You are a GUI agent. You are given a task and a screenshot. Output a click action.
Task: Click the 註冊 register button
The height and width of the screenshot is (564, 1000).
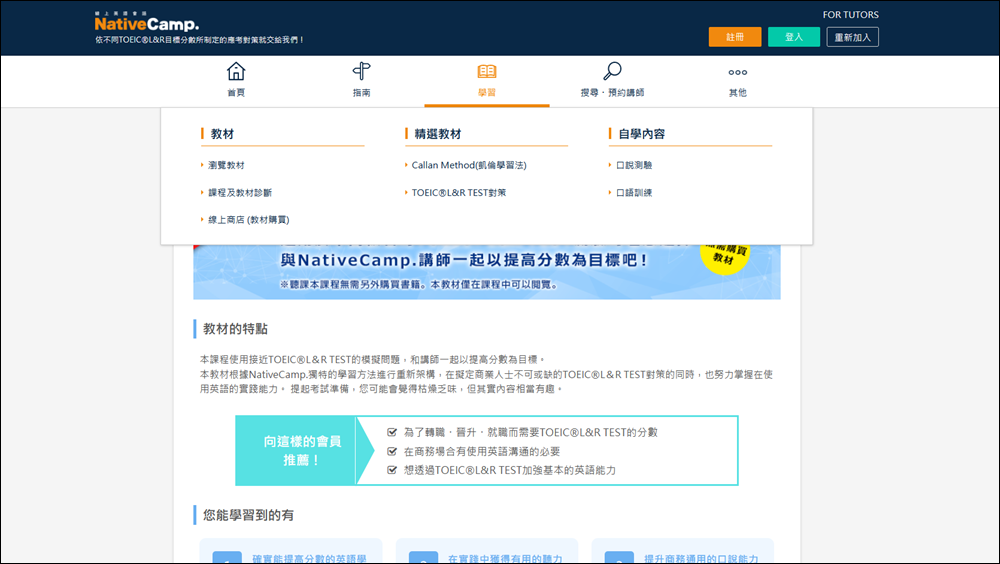(735, 37)
